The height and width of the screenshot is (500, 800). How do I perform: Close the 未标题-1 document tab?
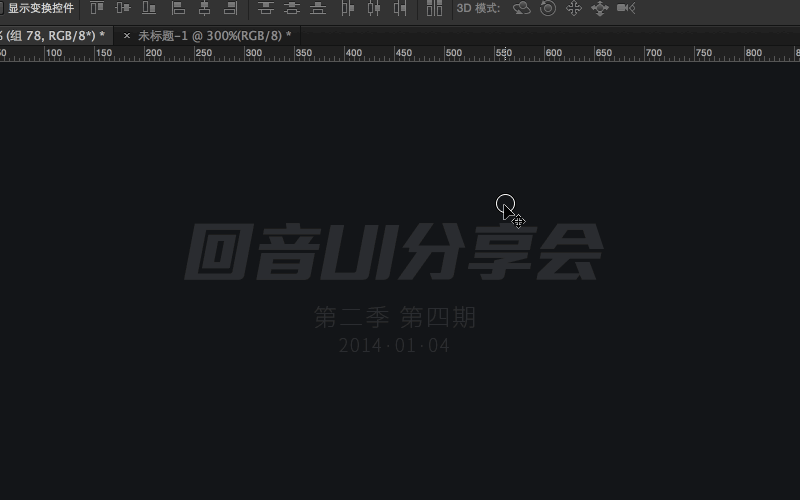127,36
